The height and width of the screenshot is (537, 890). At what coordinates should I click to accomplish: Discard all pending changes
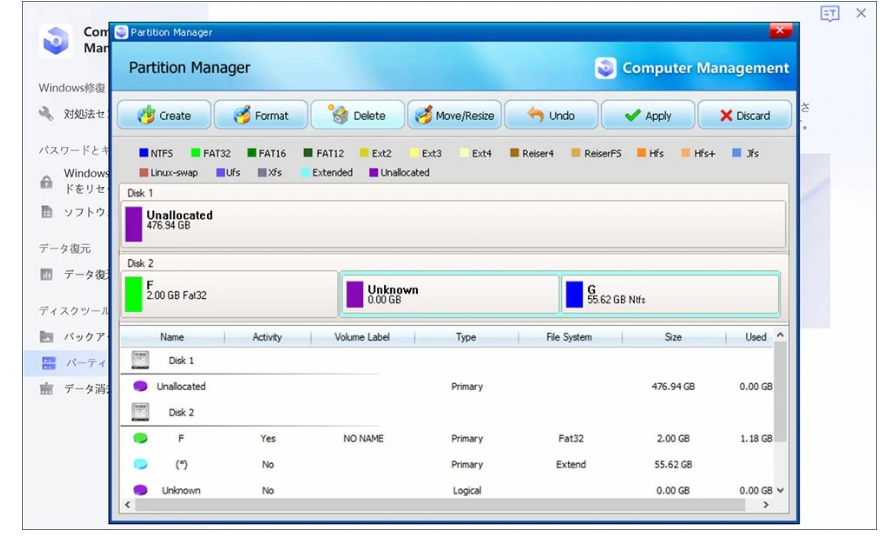744,115
